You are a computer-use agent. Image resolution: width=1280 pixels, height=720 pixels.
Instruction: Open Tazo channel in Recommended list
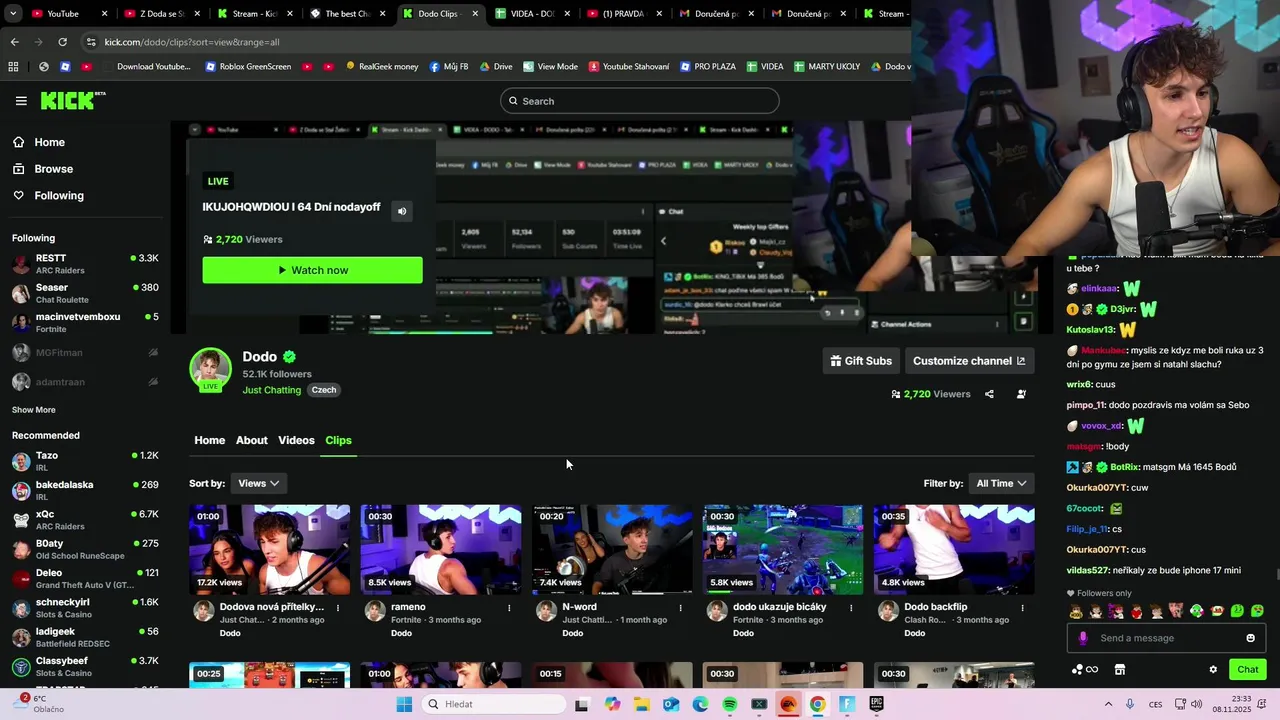(x=85, y=461)
